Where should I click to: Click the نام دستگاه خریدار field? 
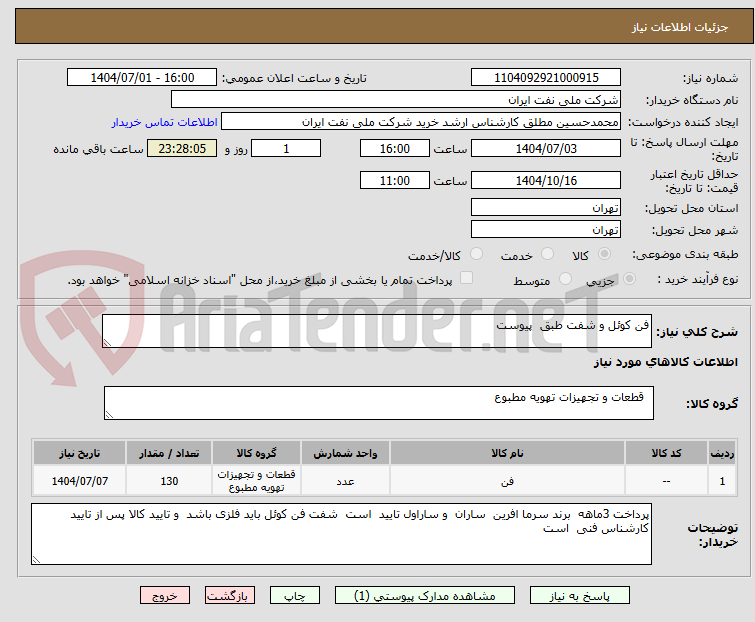[396, 100]
